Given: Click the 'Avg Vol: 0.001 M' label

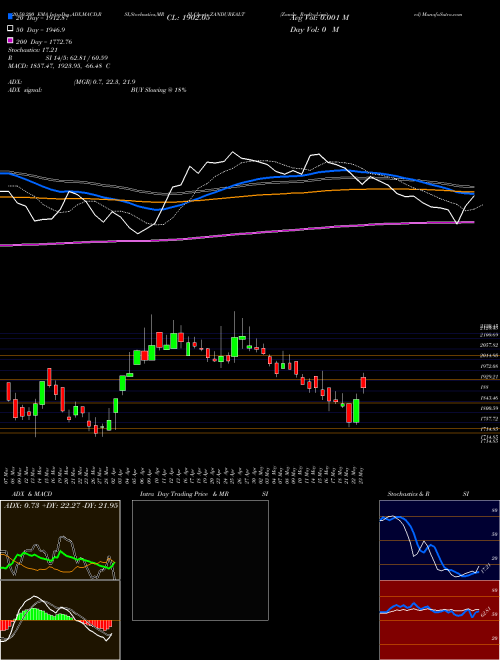Looking at the screenshot, I should 319,17.
